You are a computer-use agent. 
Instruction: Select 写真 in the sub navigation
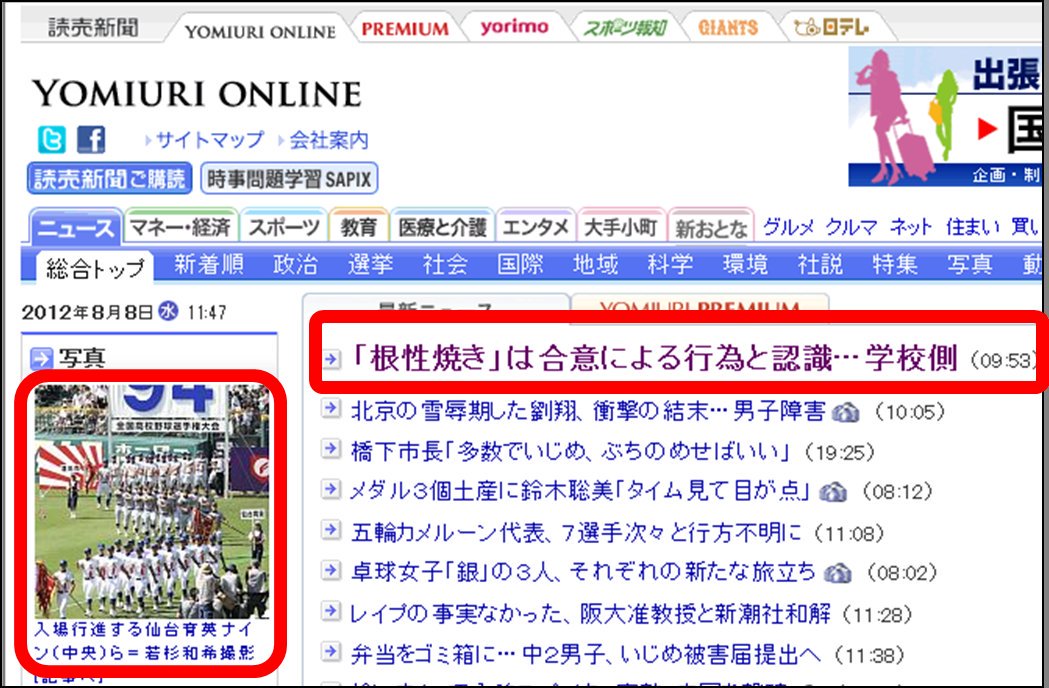pyautogui.click(x=969, y=264)
